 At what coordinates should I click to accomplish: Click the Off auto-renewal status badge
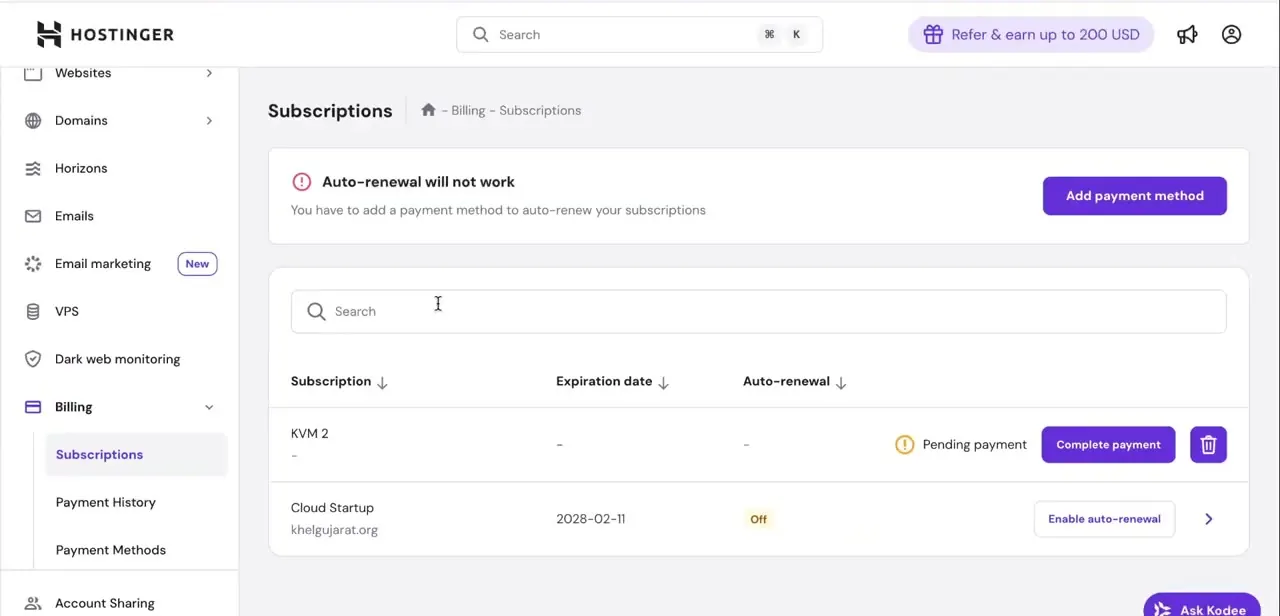[759, 519]
